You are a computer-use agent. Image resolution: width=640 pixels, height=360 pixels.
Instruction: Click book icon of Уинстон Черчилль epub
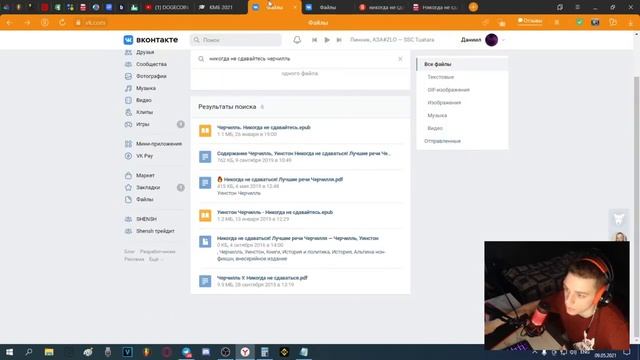pos(205,216)
